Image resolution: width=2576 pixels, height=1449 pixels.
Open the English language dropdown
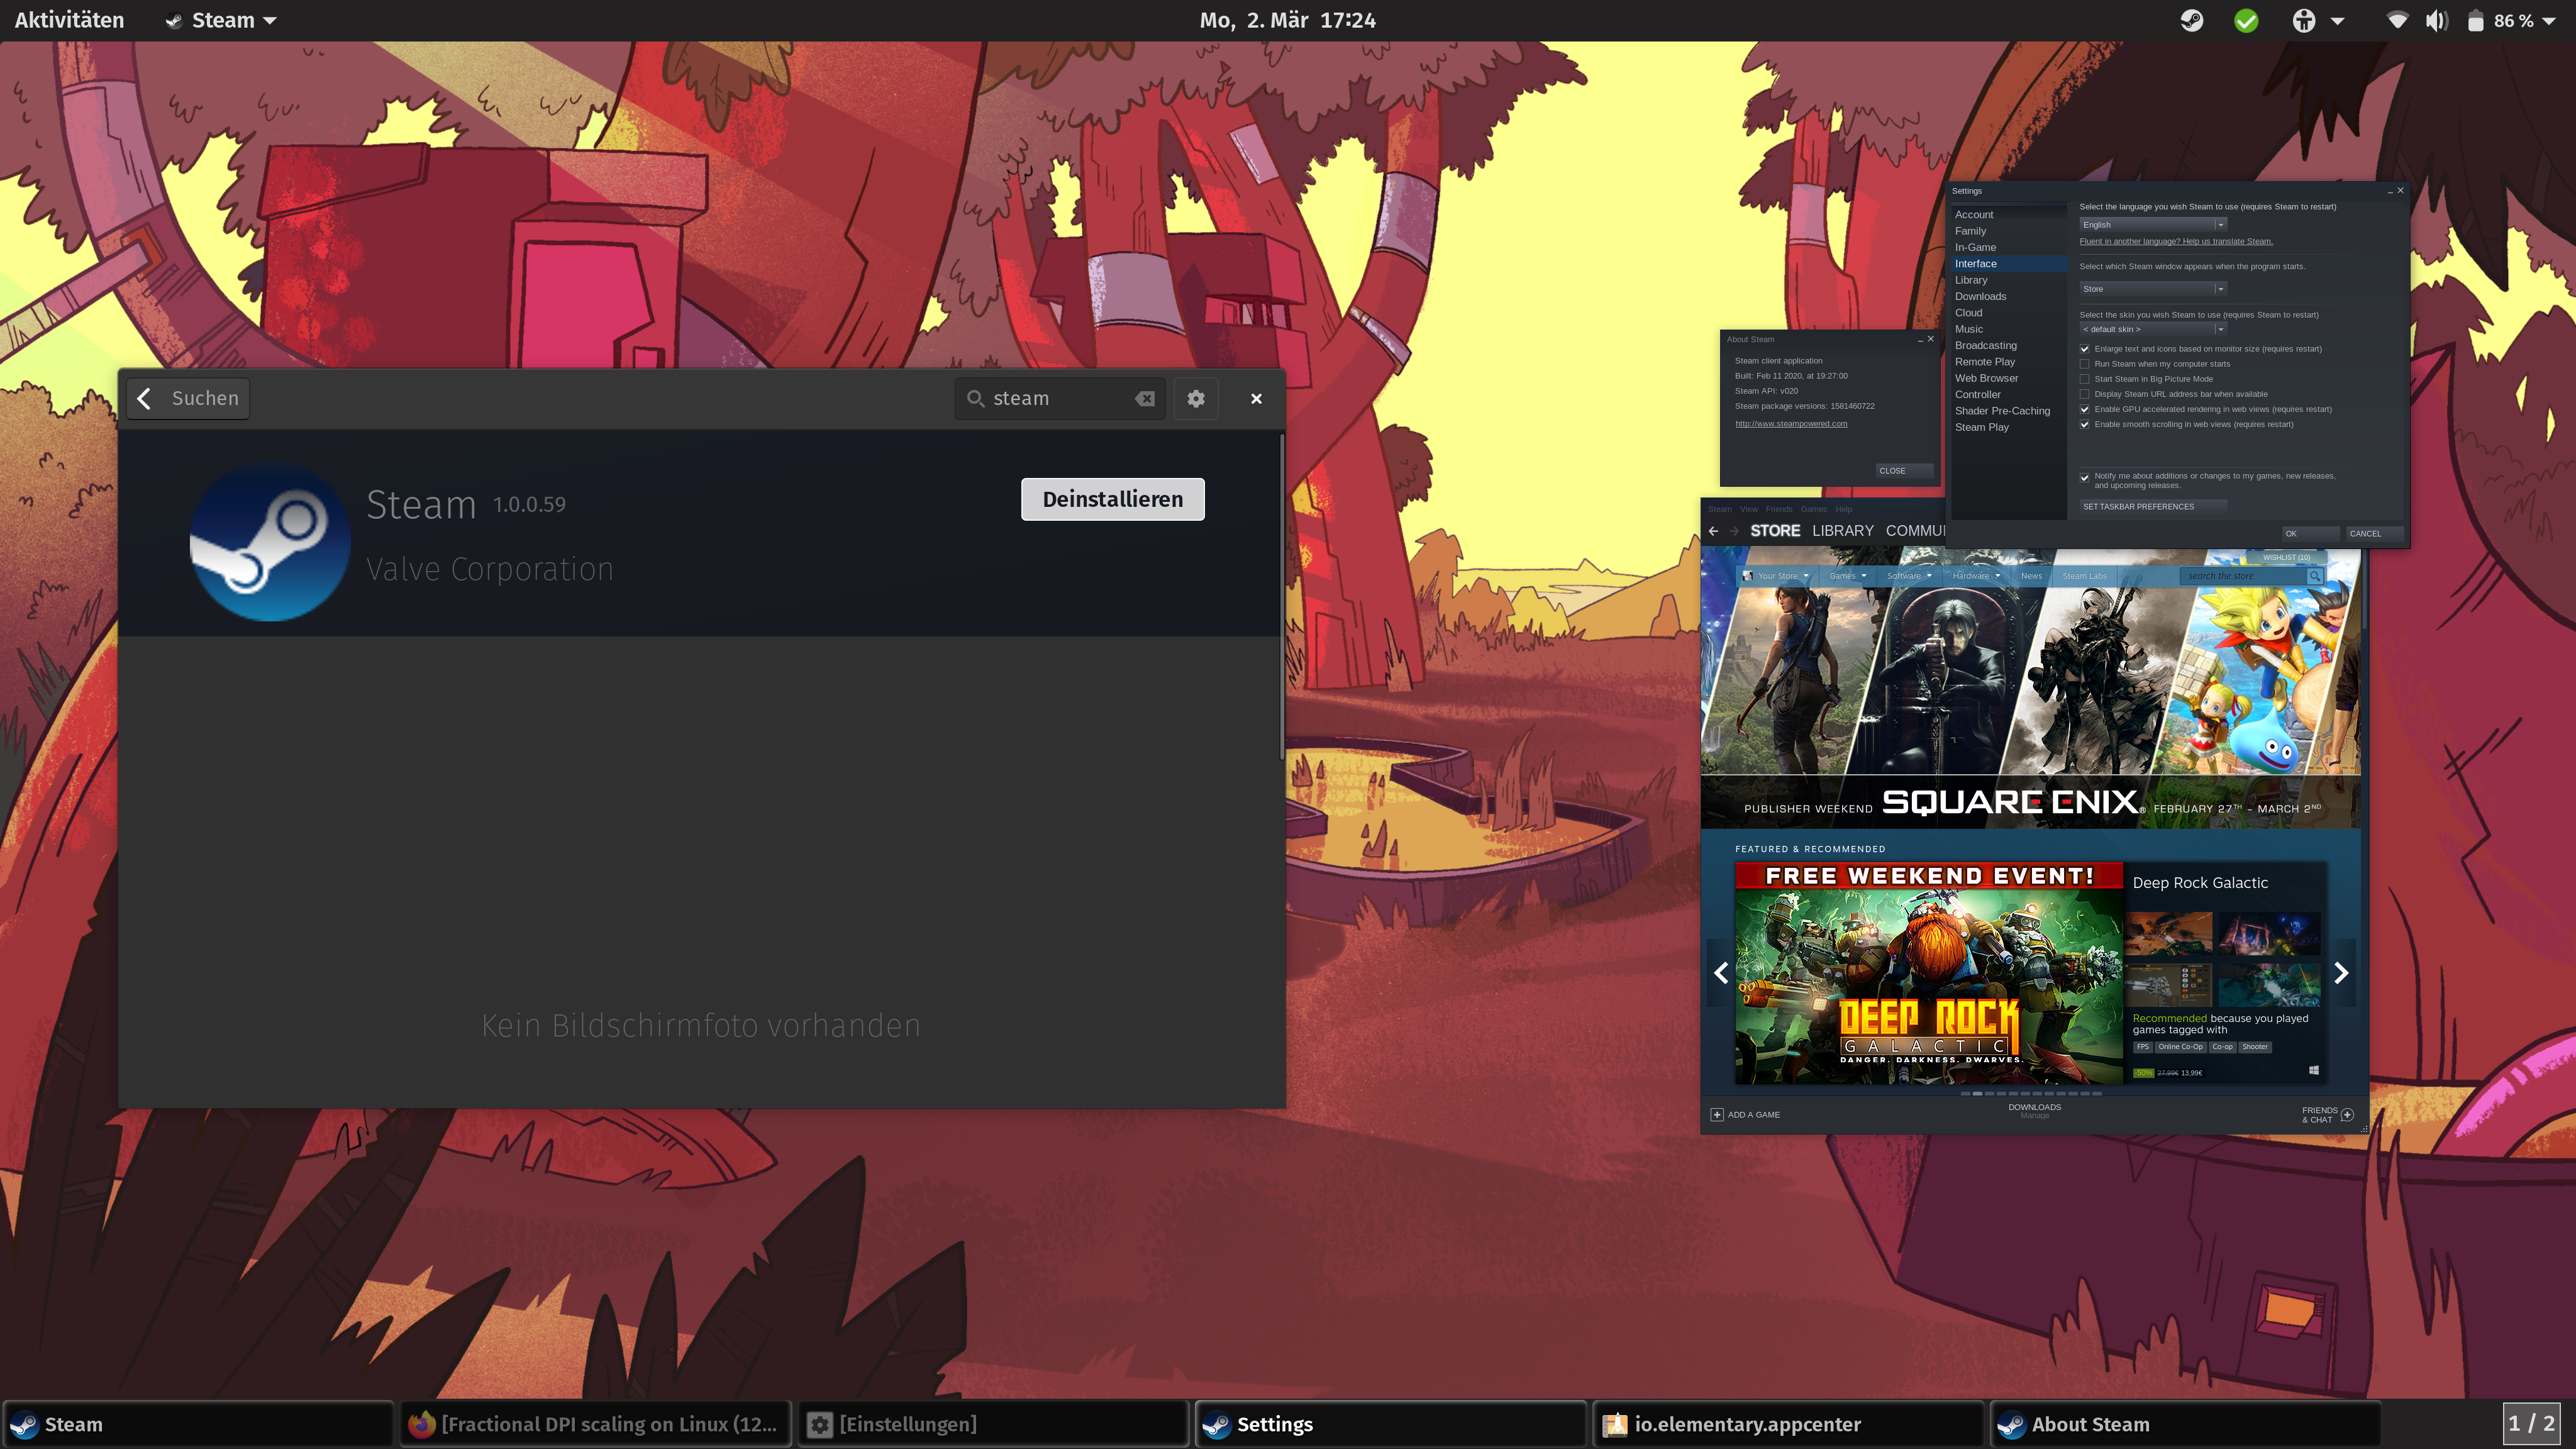point(2152,225)
